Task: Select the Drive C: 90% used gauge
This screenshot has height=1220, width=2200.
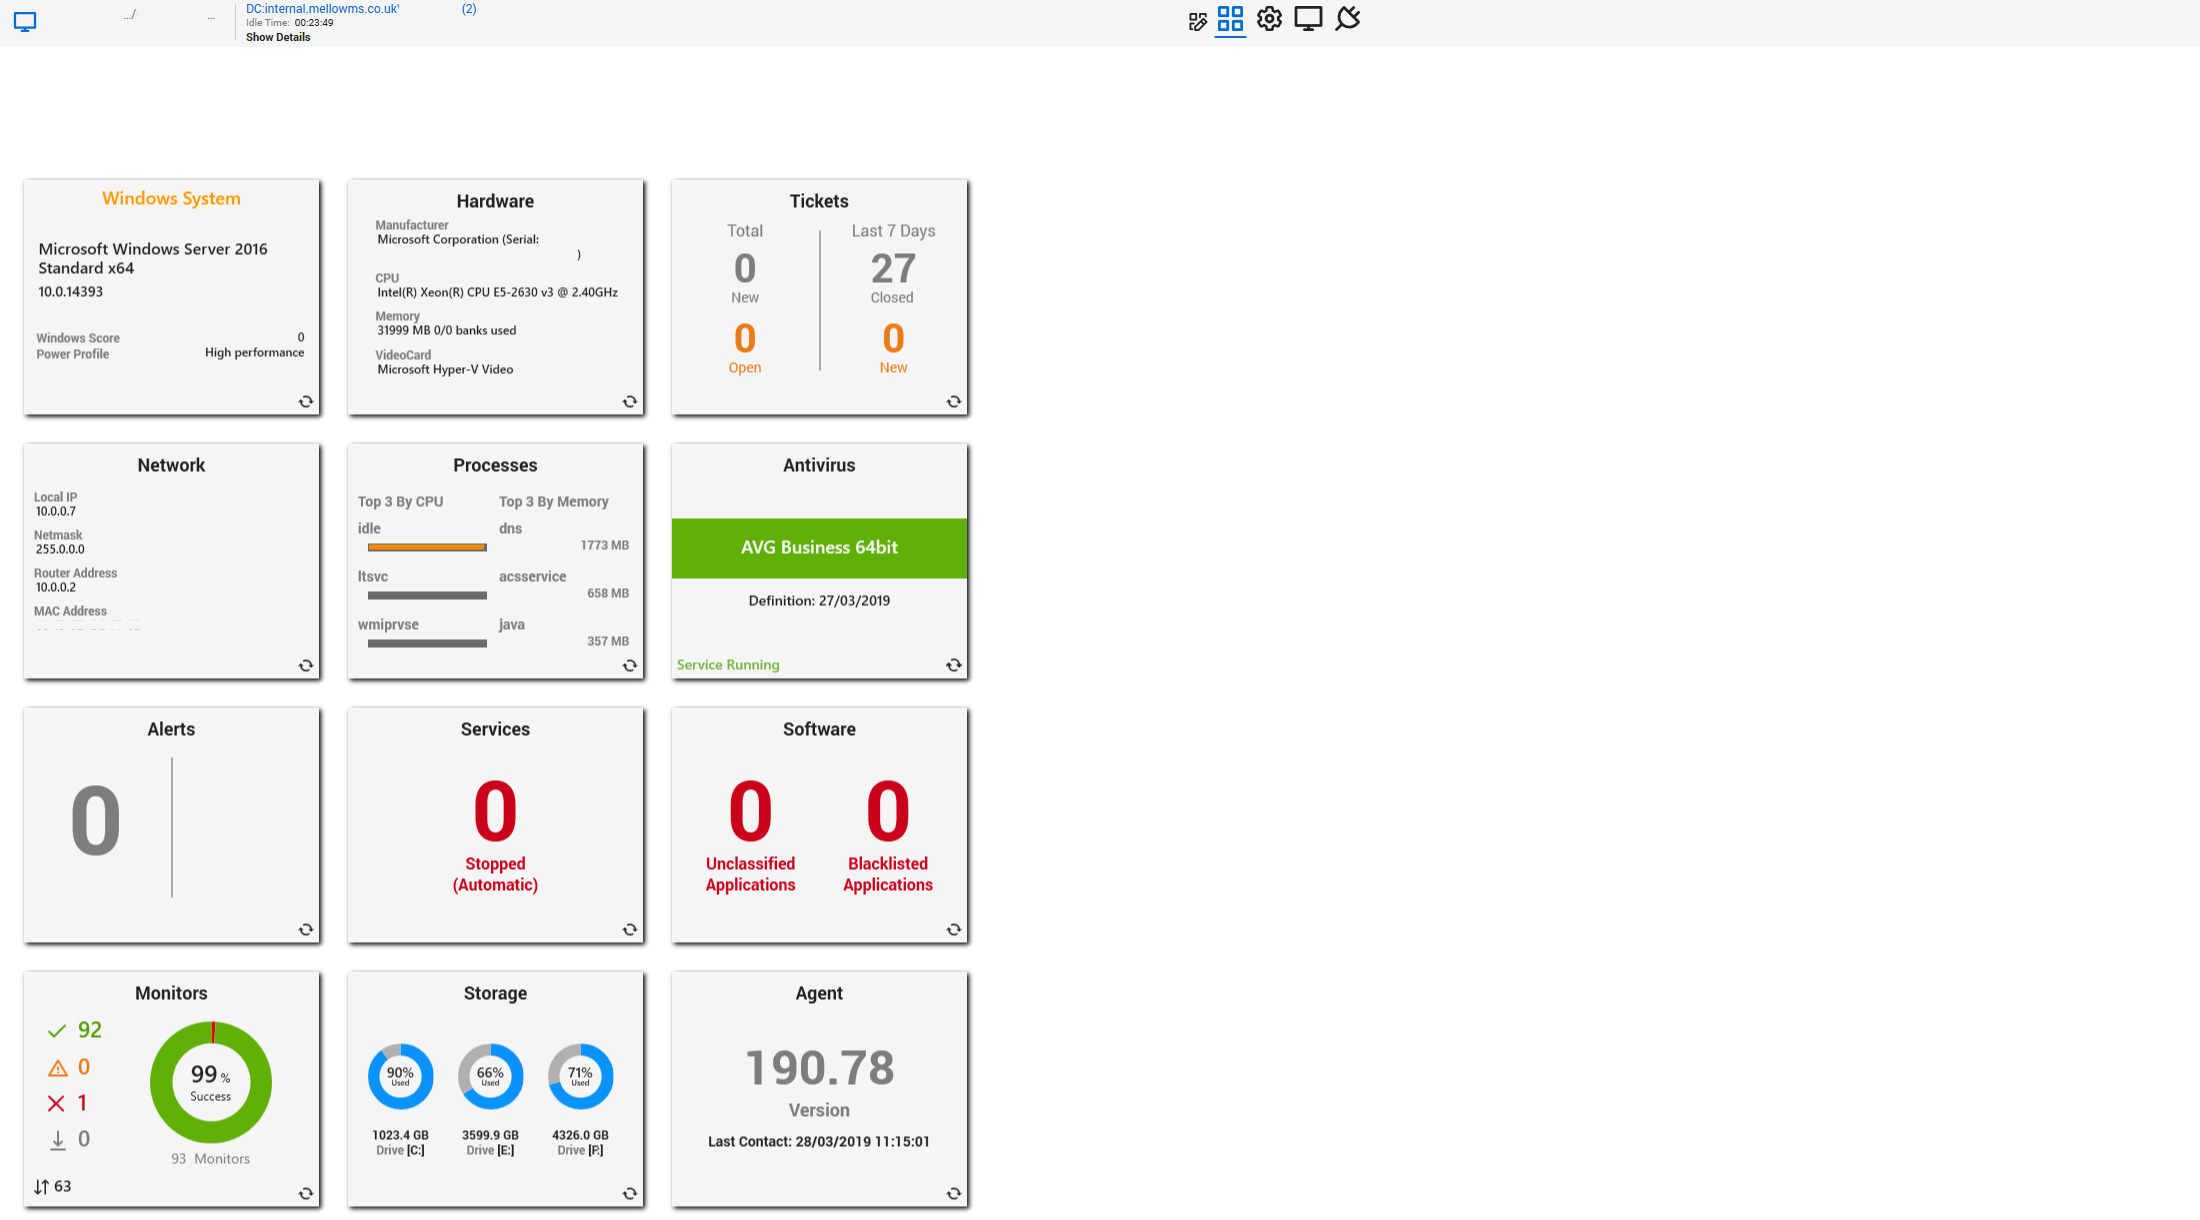Action: pos(400,1077)
